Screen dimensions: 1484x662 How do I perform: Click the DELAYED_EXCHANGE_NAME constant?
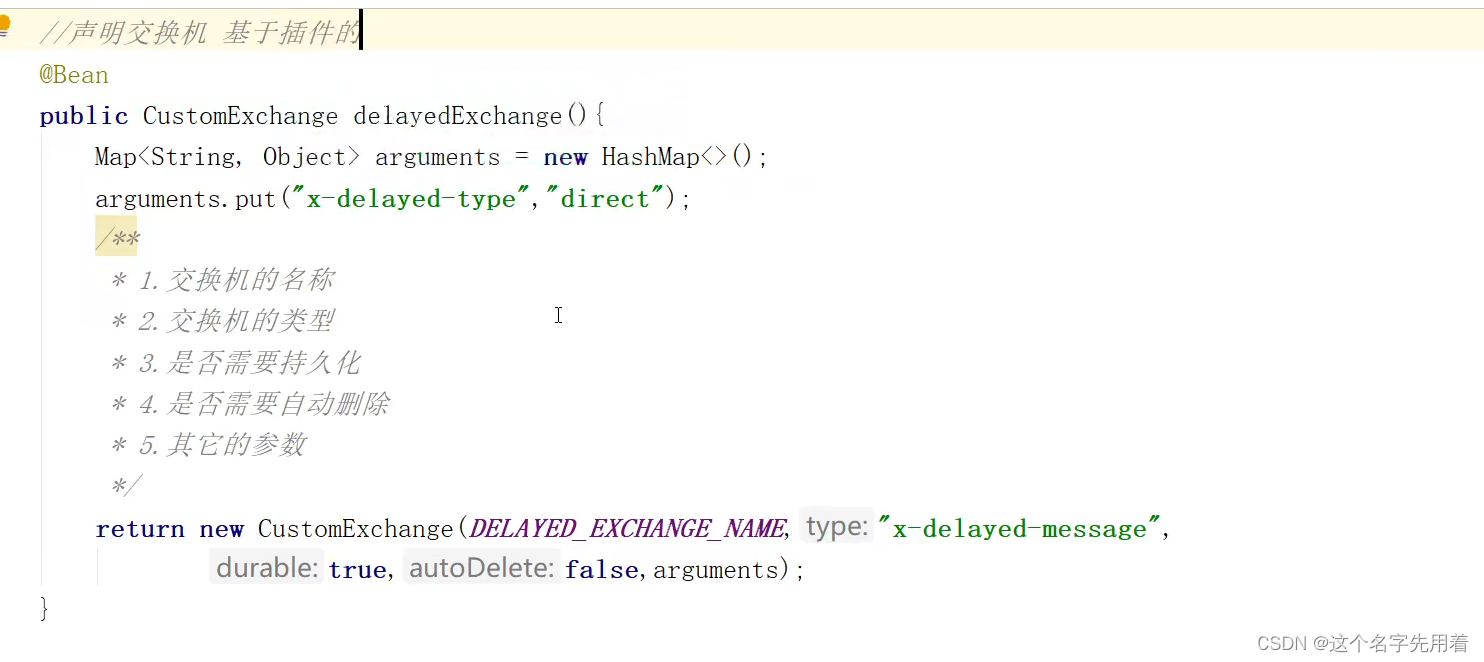pos(628,529)
